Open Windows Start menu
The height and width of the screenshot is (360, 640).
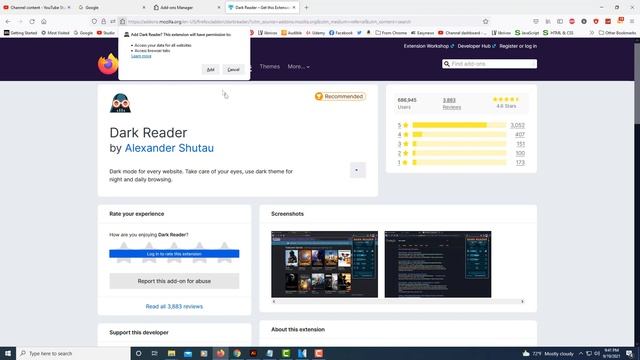(x=8, y=353)
